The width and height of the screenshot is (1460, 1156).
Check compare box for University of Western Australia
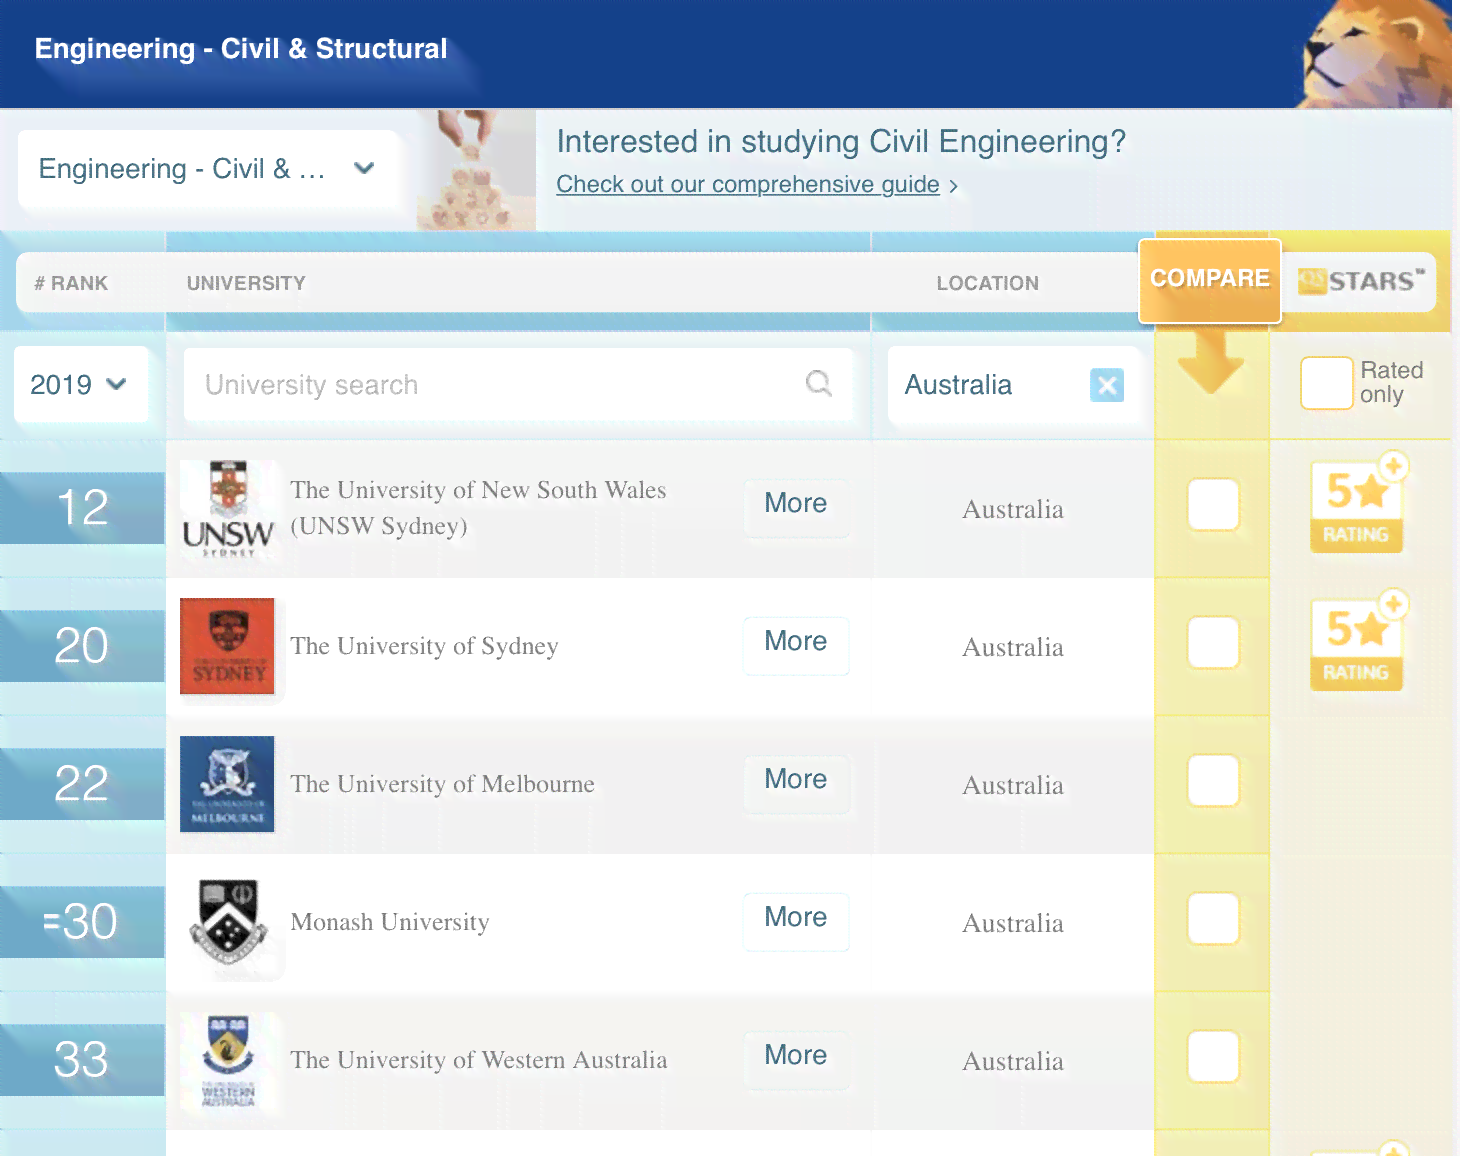(1214, 1057)
